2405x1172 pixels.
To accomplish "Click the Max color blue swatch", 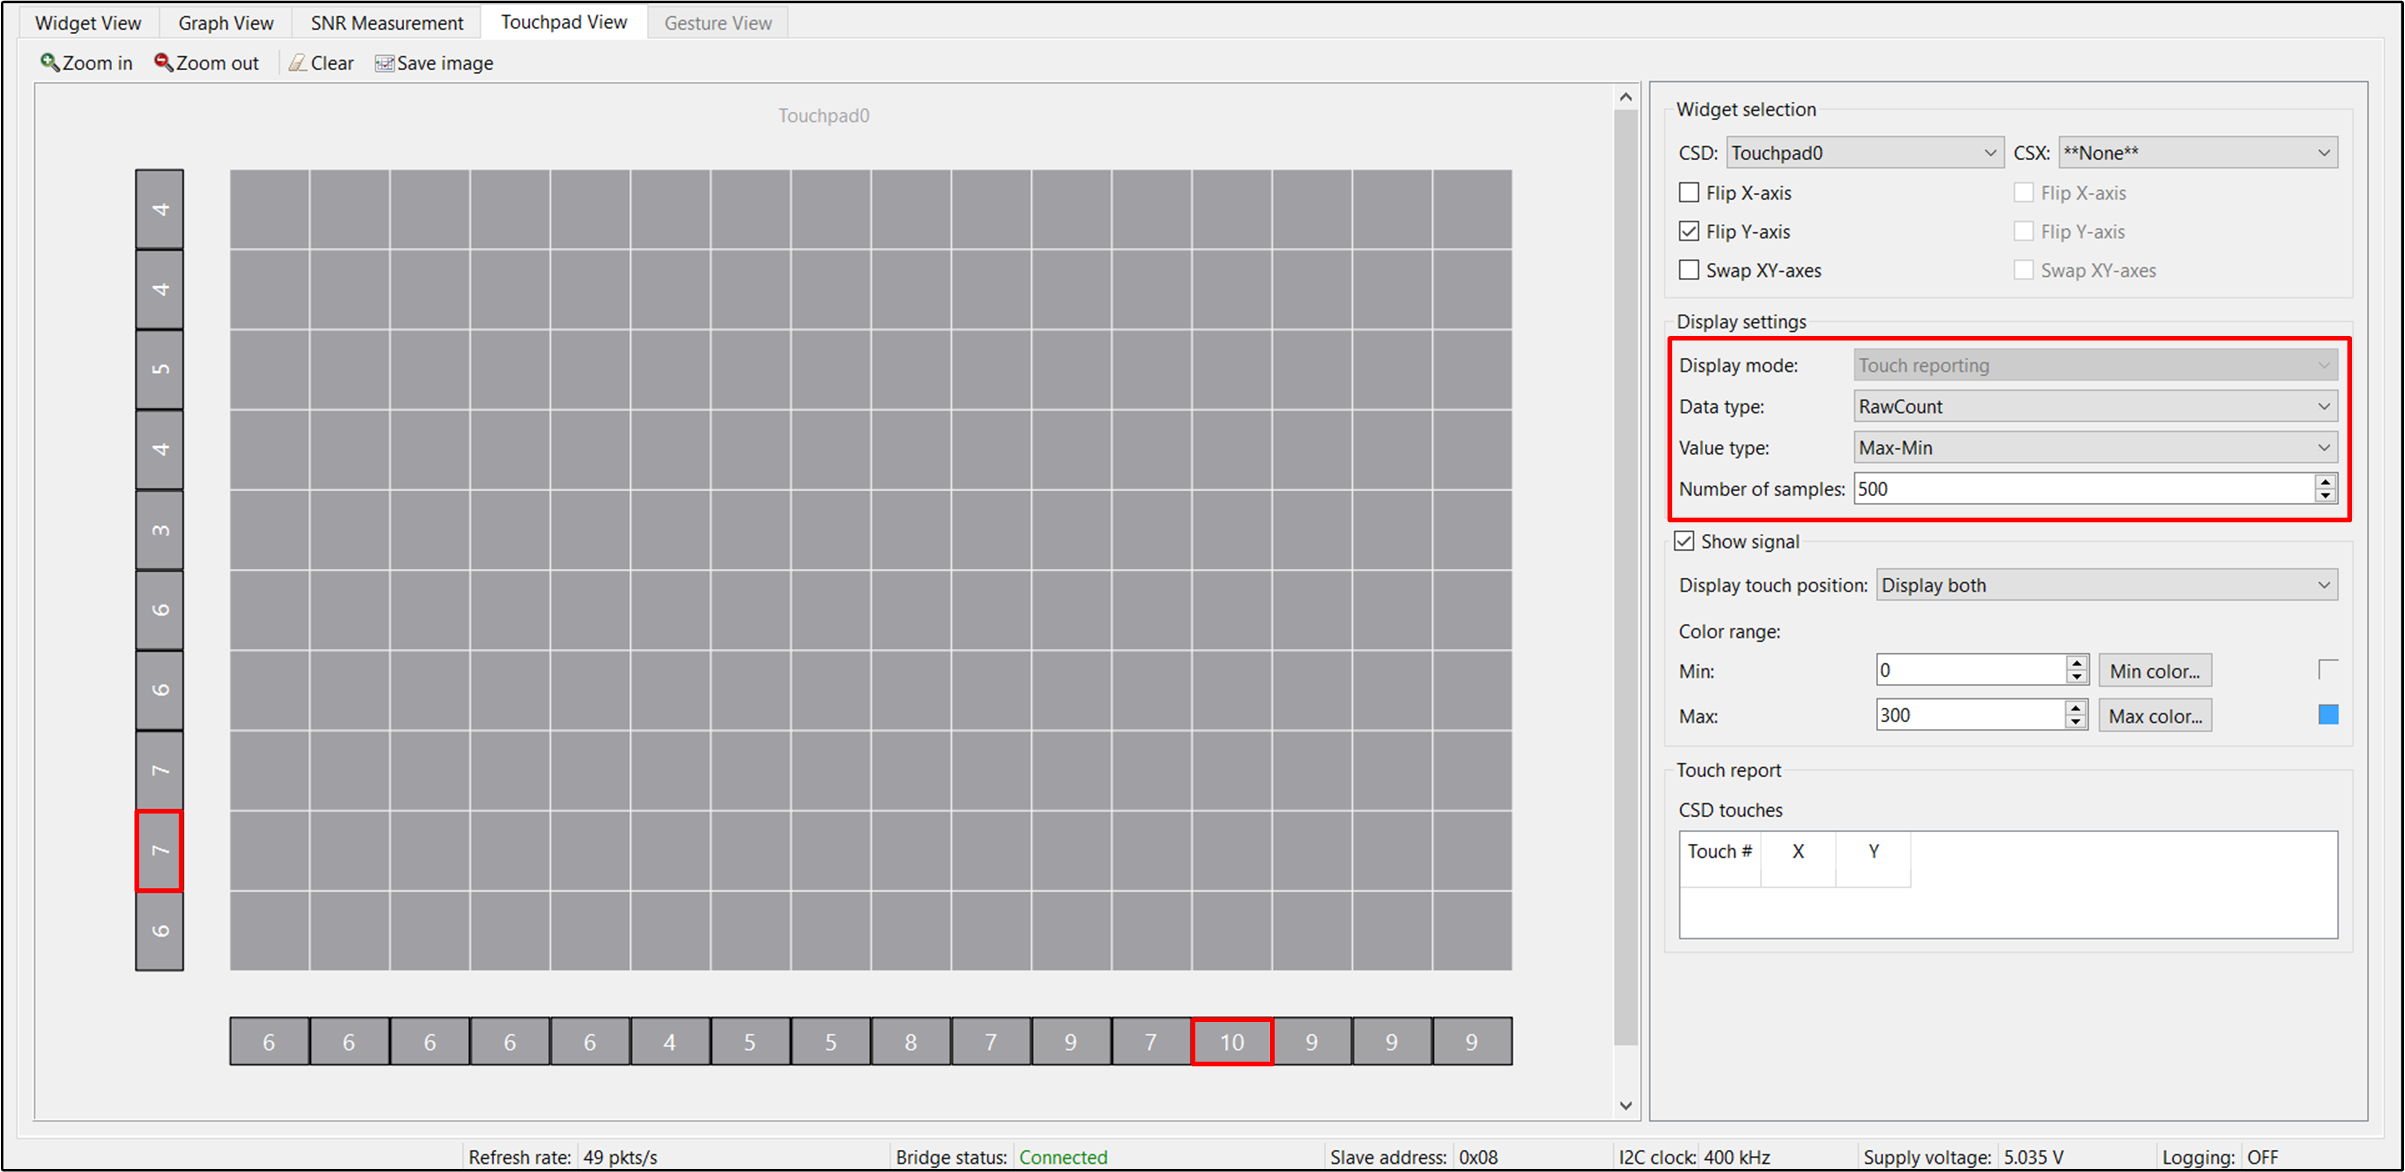I will (x=2328, y=713).
